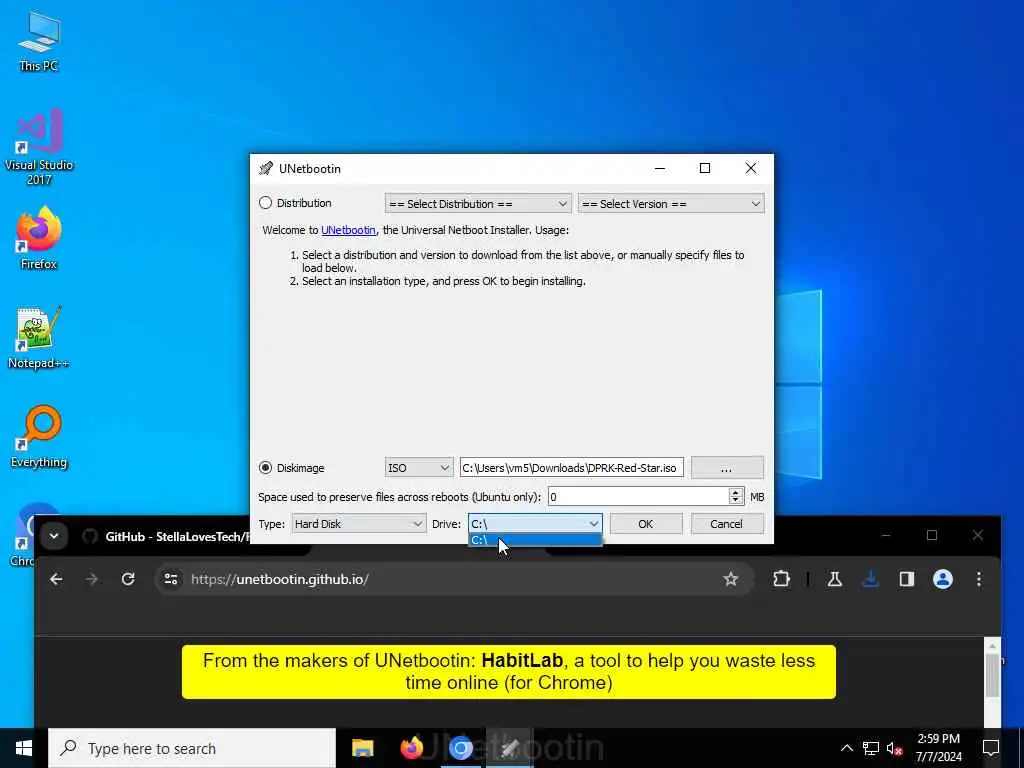
Task: Open Notepad++ desktop shortcut
Action: point(39,338)
